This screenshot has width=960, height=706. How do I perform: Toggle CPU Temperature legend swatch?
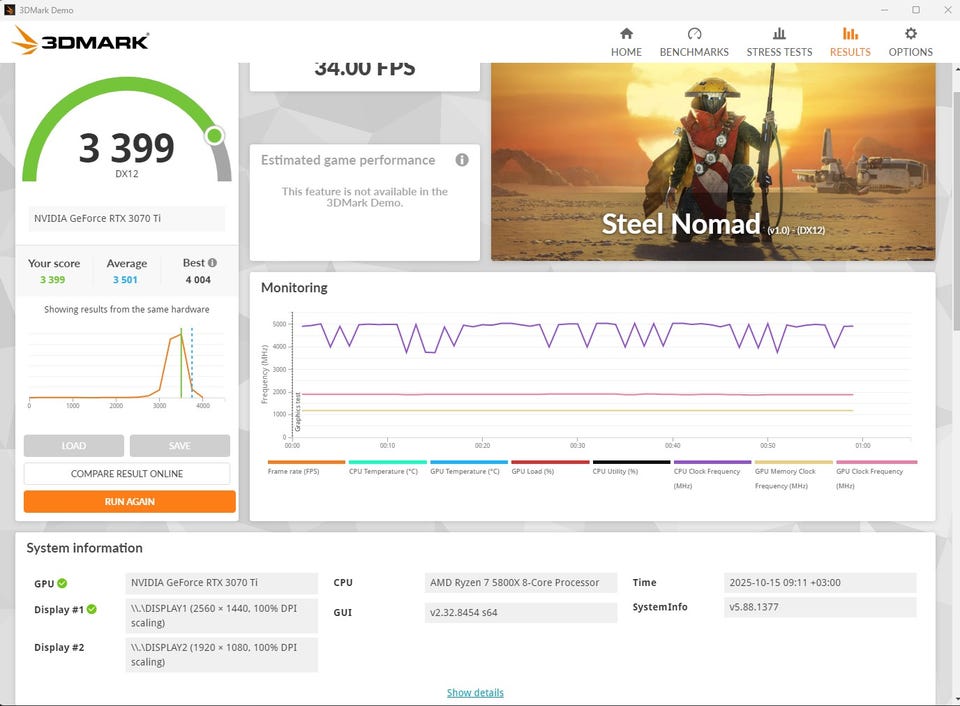pos(387,462)
